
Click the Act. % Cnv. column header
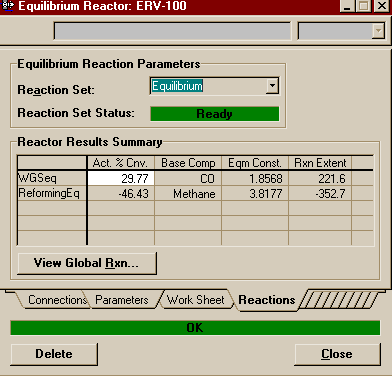click(121, 163)
